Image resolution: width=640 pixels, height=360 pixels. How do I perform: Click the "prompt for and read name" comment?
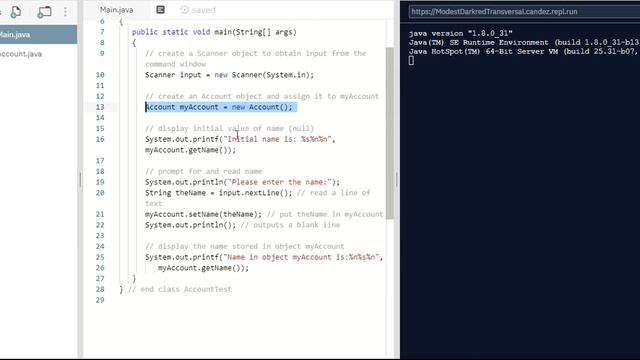coord(203,171)
